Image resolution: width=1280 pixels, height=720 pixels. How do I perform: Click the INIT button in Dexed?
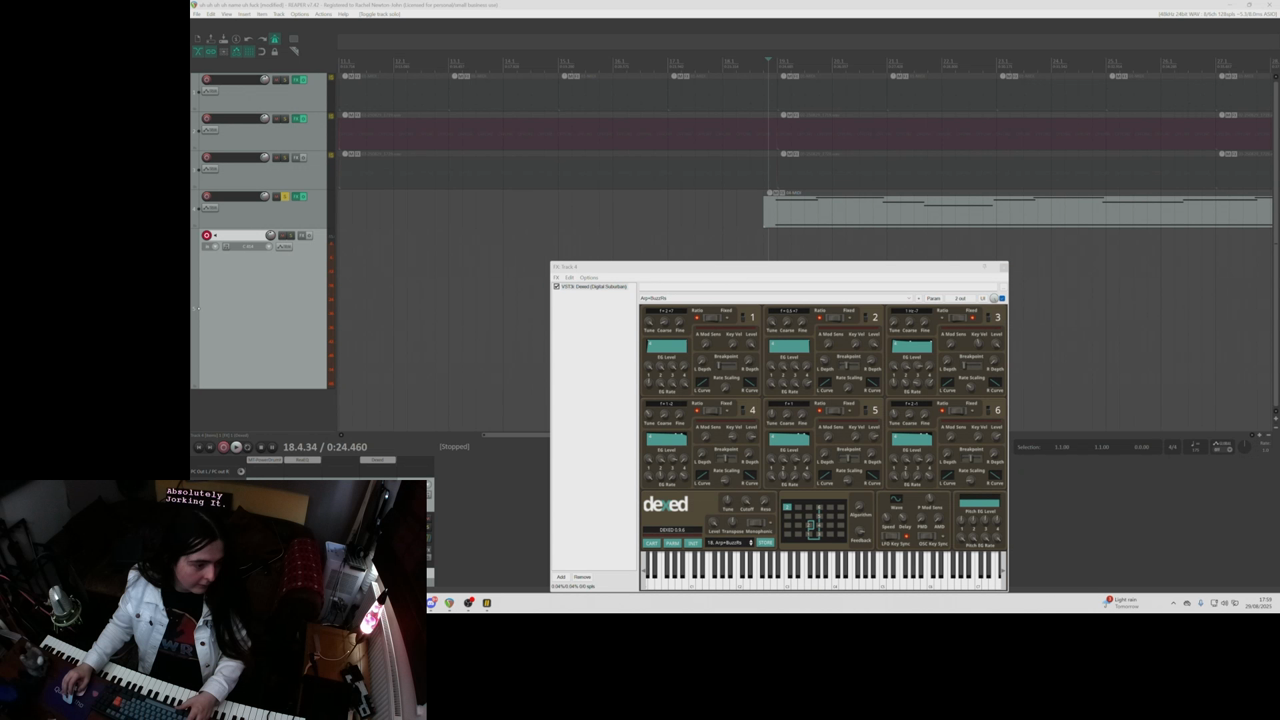(x=693, y=543)
